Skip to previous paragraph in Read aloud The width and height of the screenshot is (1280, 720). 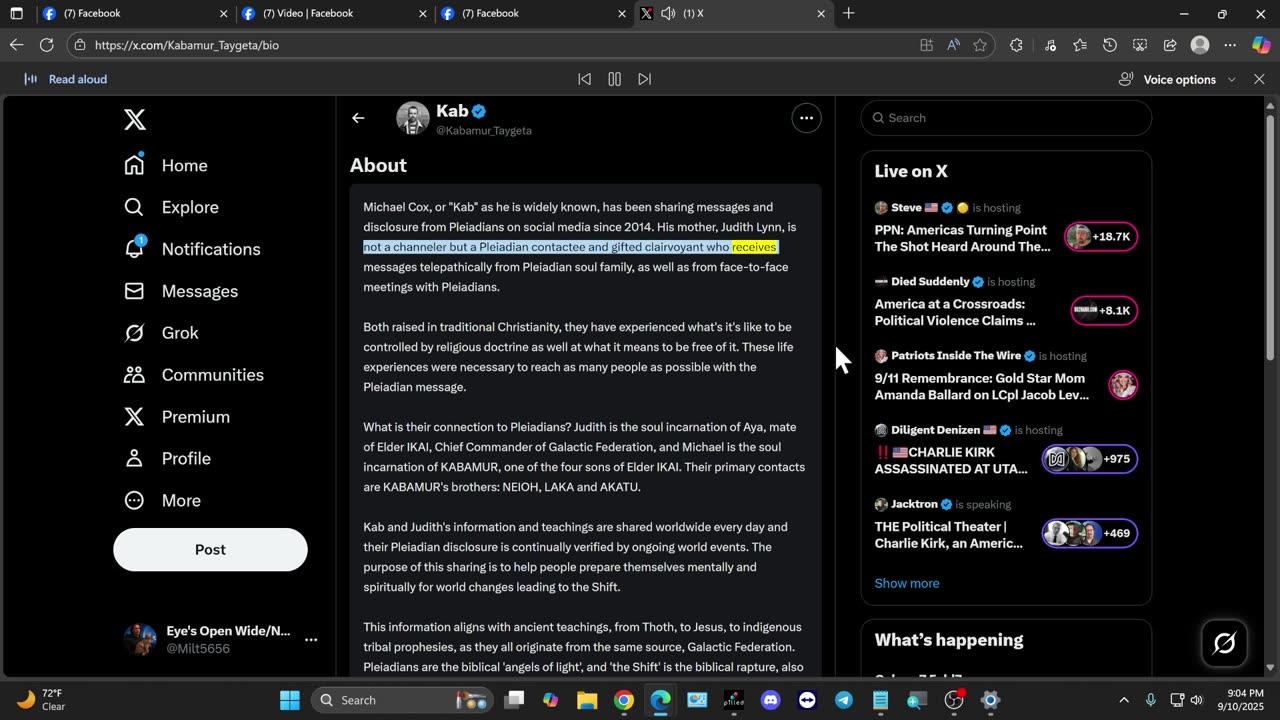point(584,79)
